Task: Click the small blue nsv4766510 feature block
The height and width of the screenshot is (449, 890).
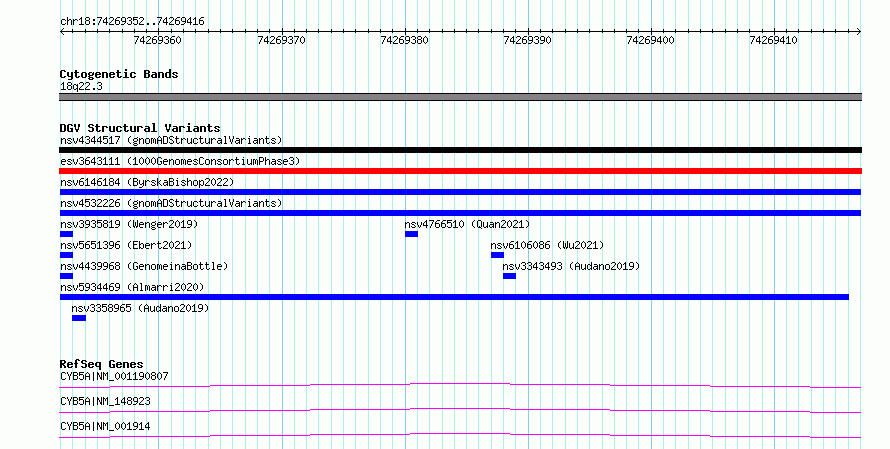Action: pos(412,234)
